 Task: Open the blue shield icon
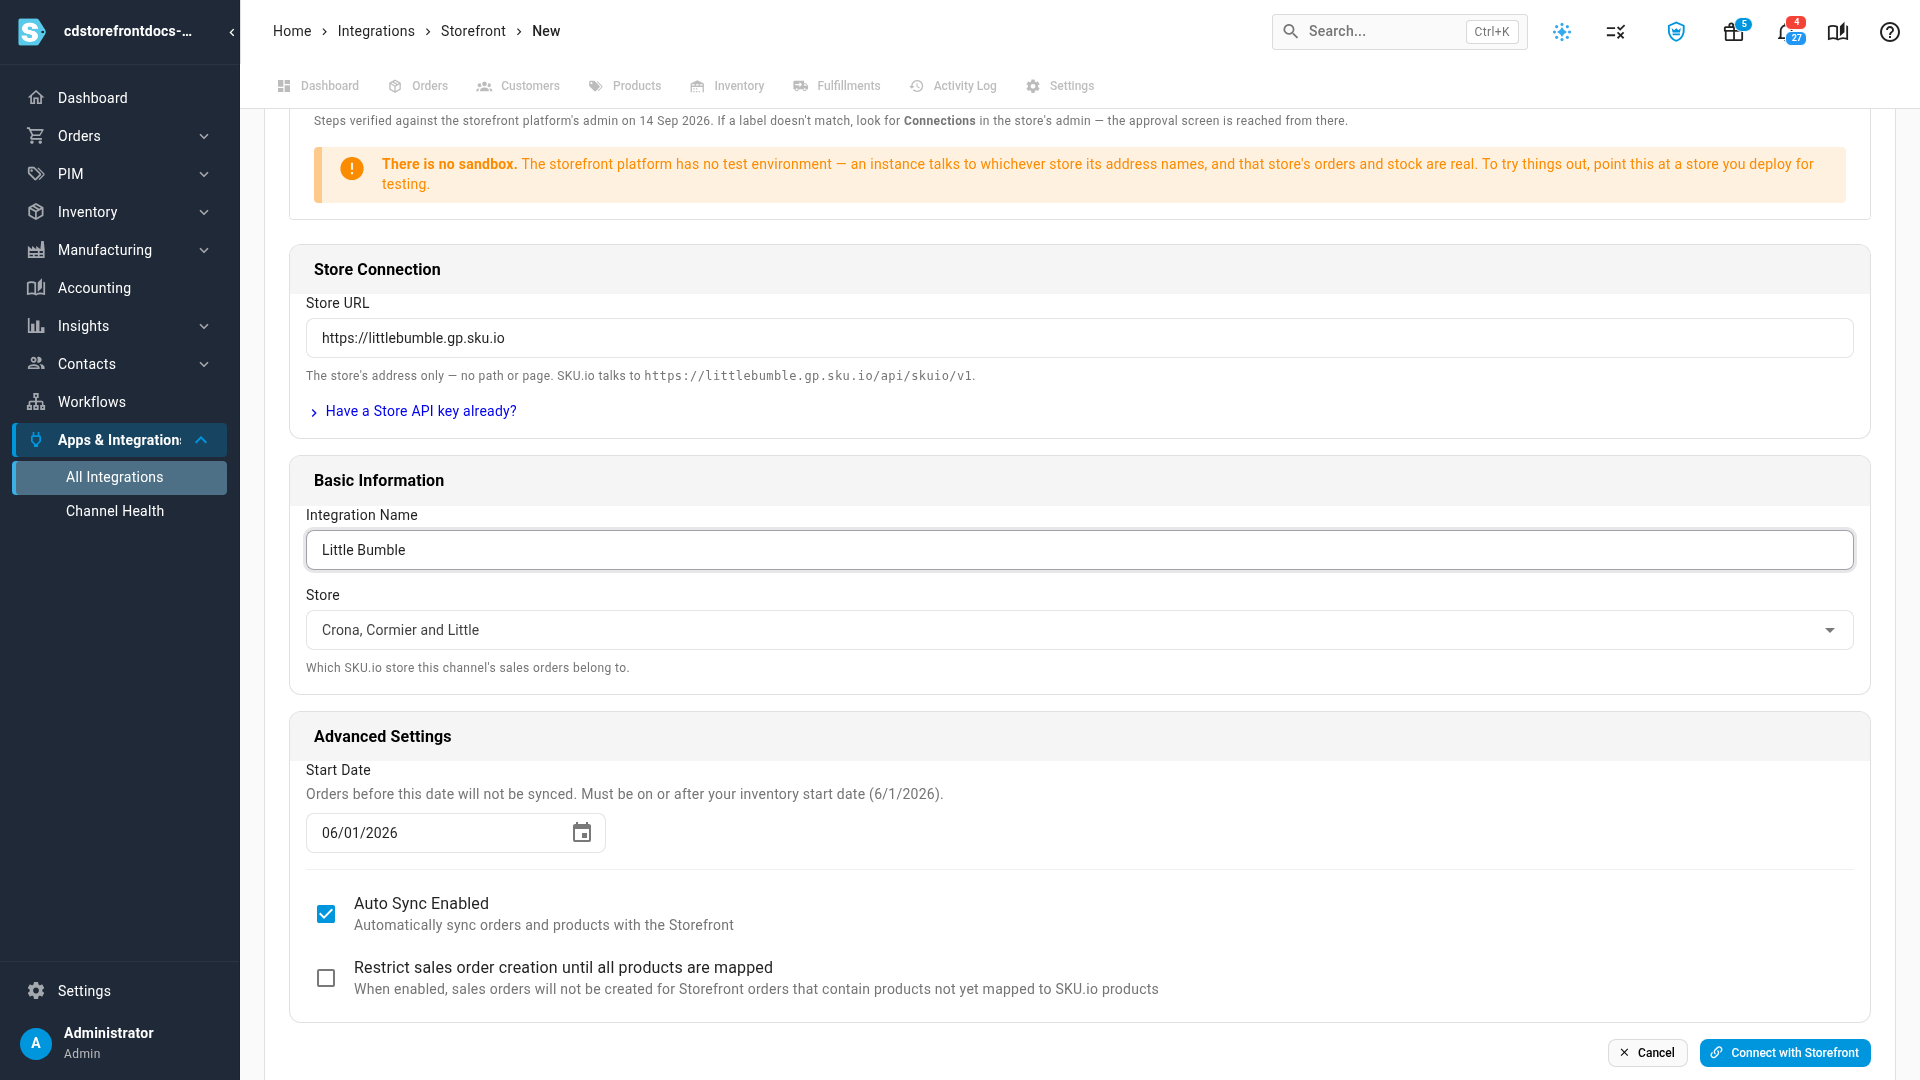[x=1677, y=32]
